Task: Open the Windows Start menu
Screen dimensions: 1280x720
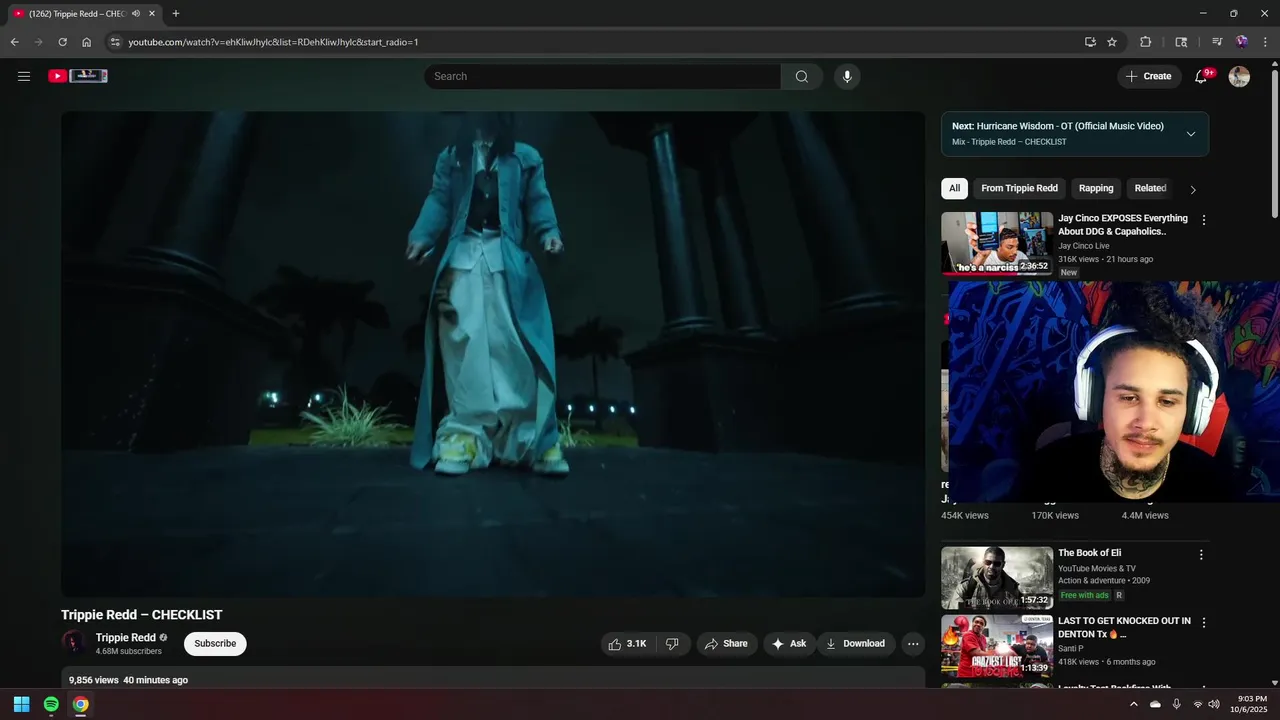Action: 21,704
